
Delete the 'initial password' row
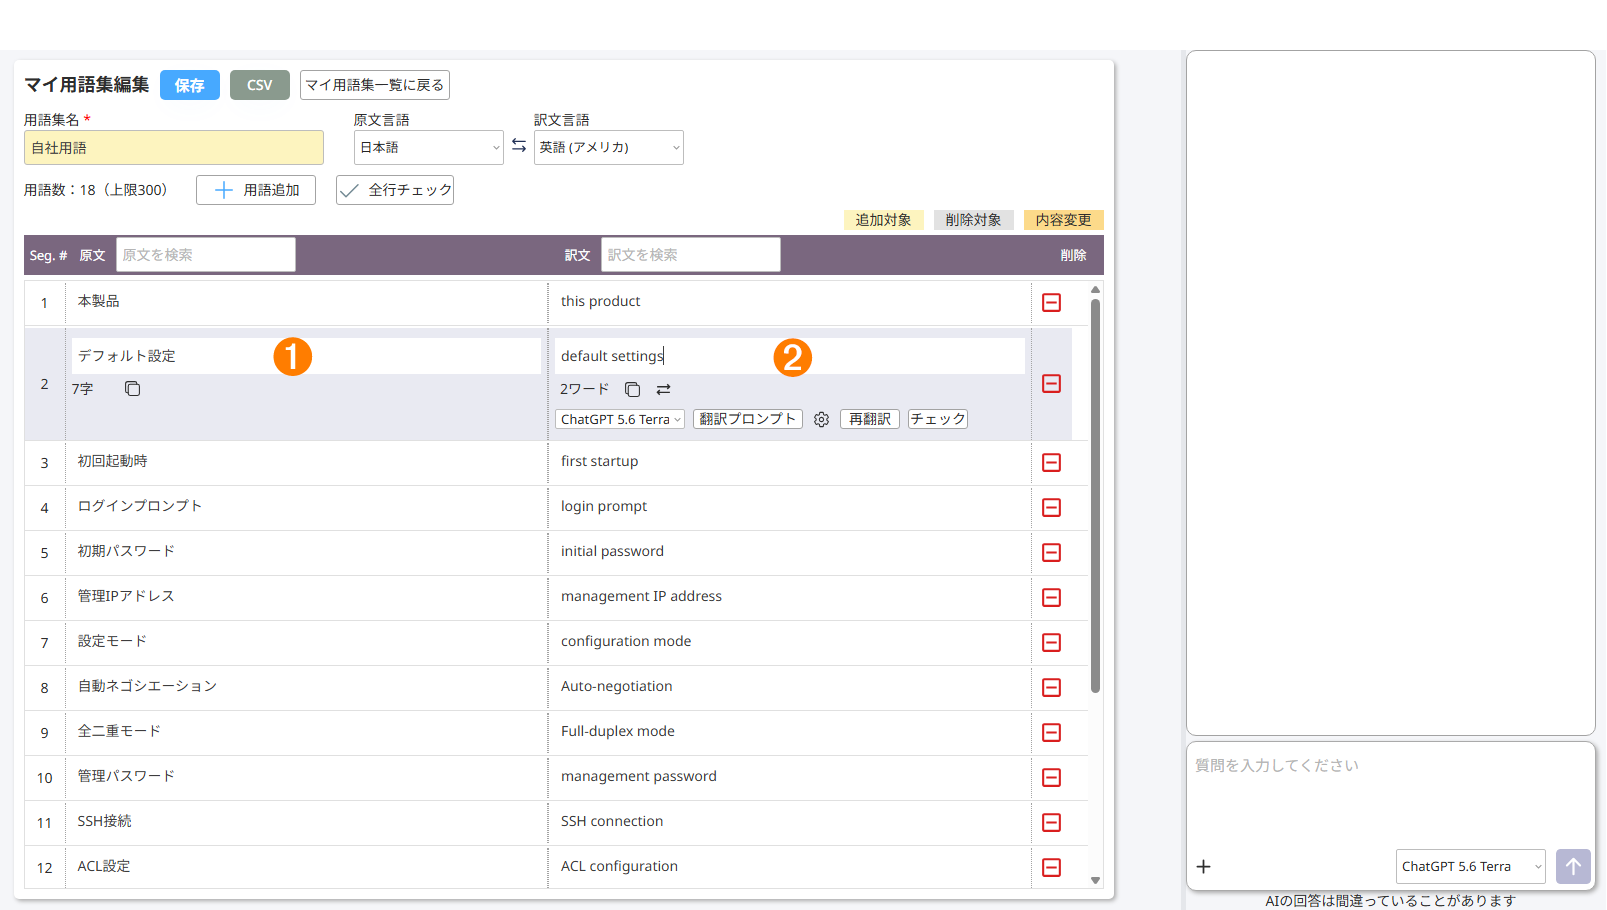click(1051, 552)
